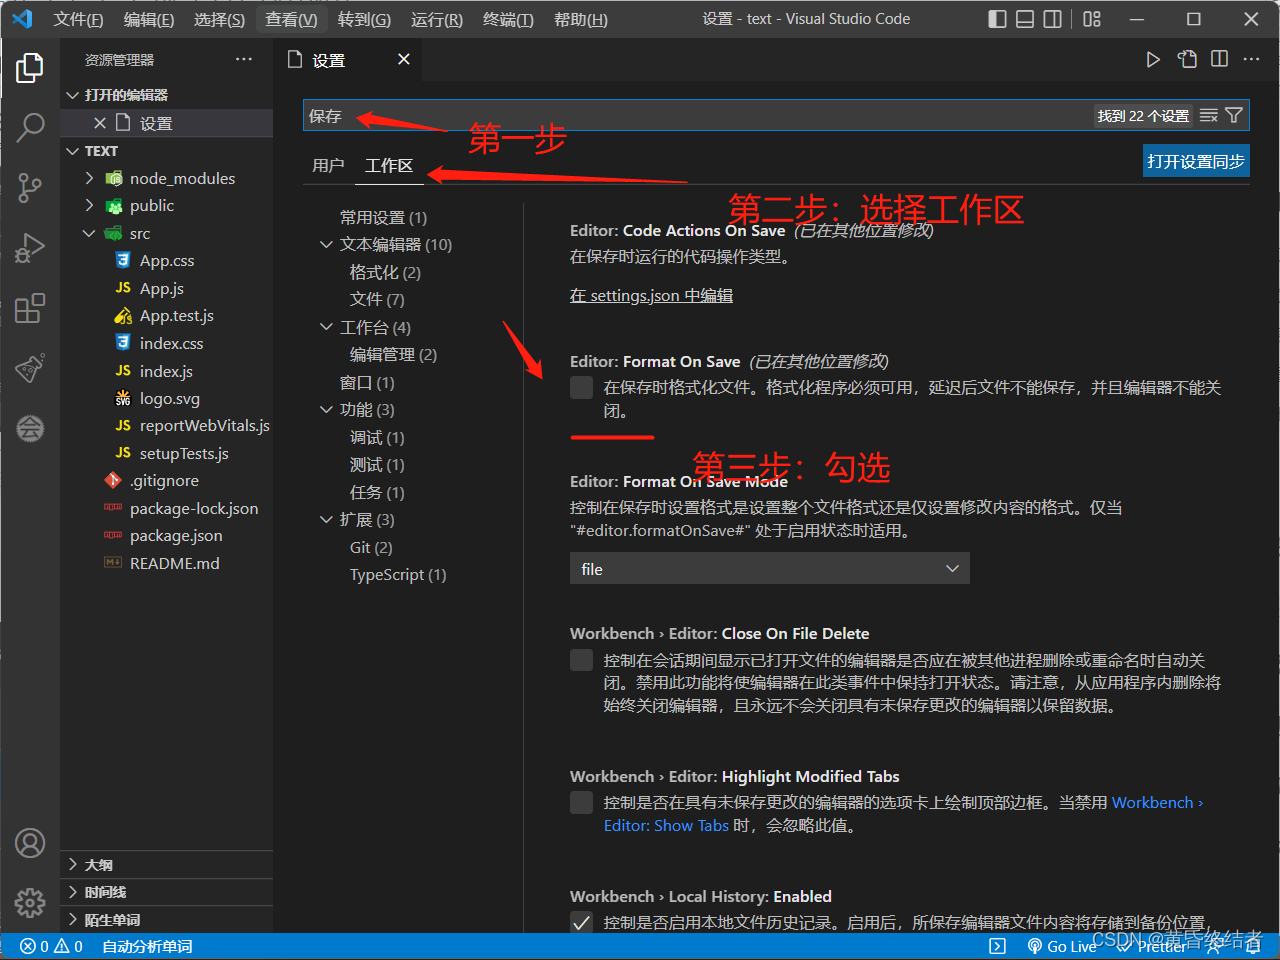
Task: Open Explorer panel More Actions ellipsis
Action: tap(244, 60)
